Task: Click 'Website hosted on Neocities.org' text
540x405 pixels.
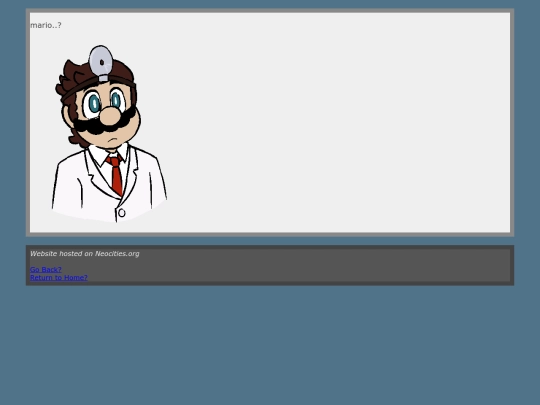Action: tap(85, 254)
